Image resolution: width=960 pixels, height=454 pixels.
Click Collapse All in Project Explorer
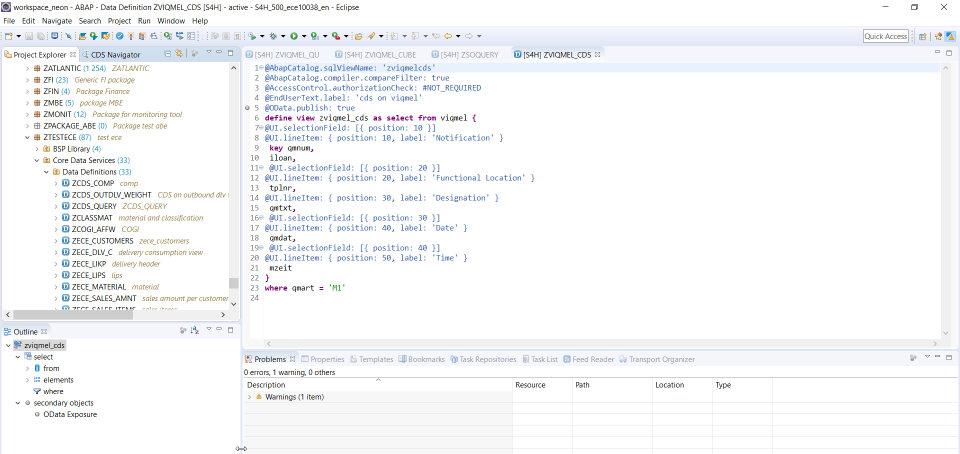pos(168,54)
